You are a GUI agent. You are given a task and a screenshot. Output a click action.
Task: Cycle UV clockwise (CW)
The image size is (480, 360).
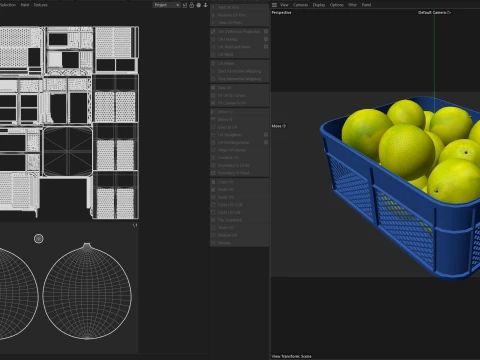239,212
